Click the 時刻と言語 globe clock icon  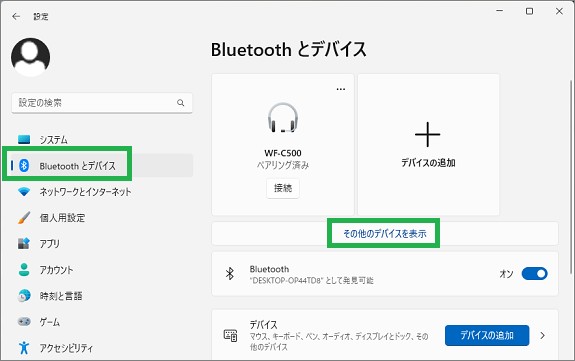pos(24,296)
